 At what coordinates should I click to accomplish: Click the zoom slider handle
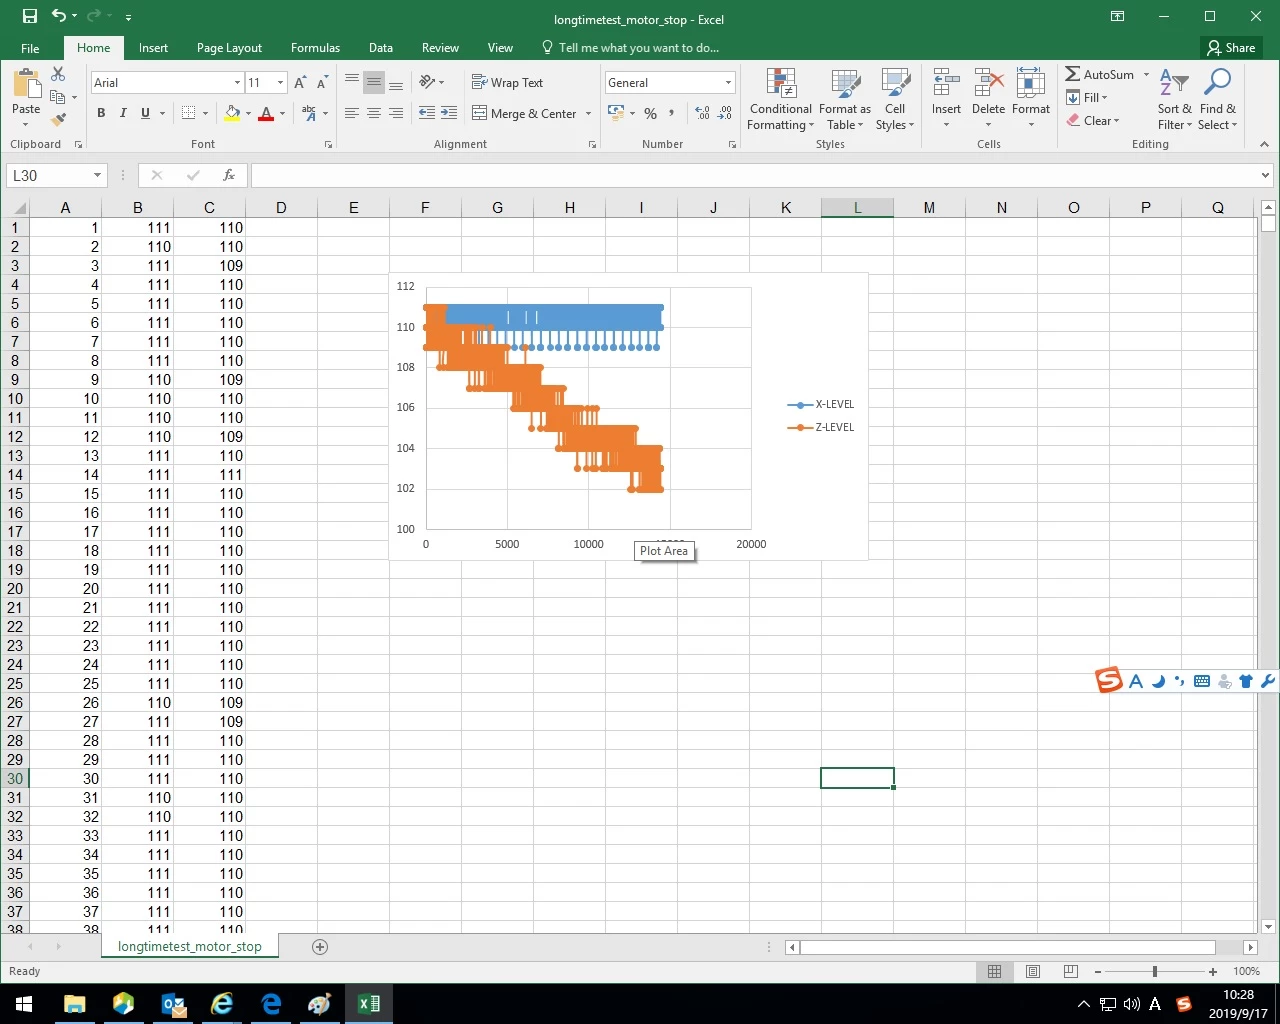[x=1155, y=971]
